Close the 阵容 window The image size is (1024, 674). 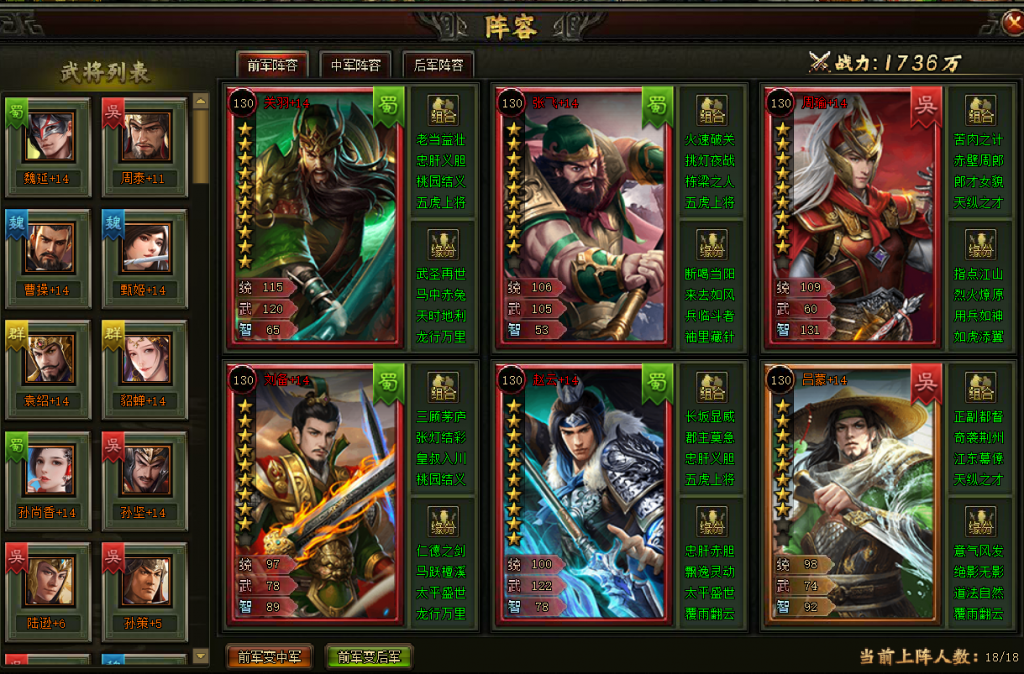pos(1012,24)
